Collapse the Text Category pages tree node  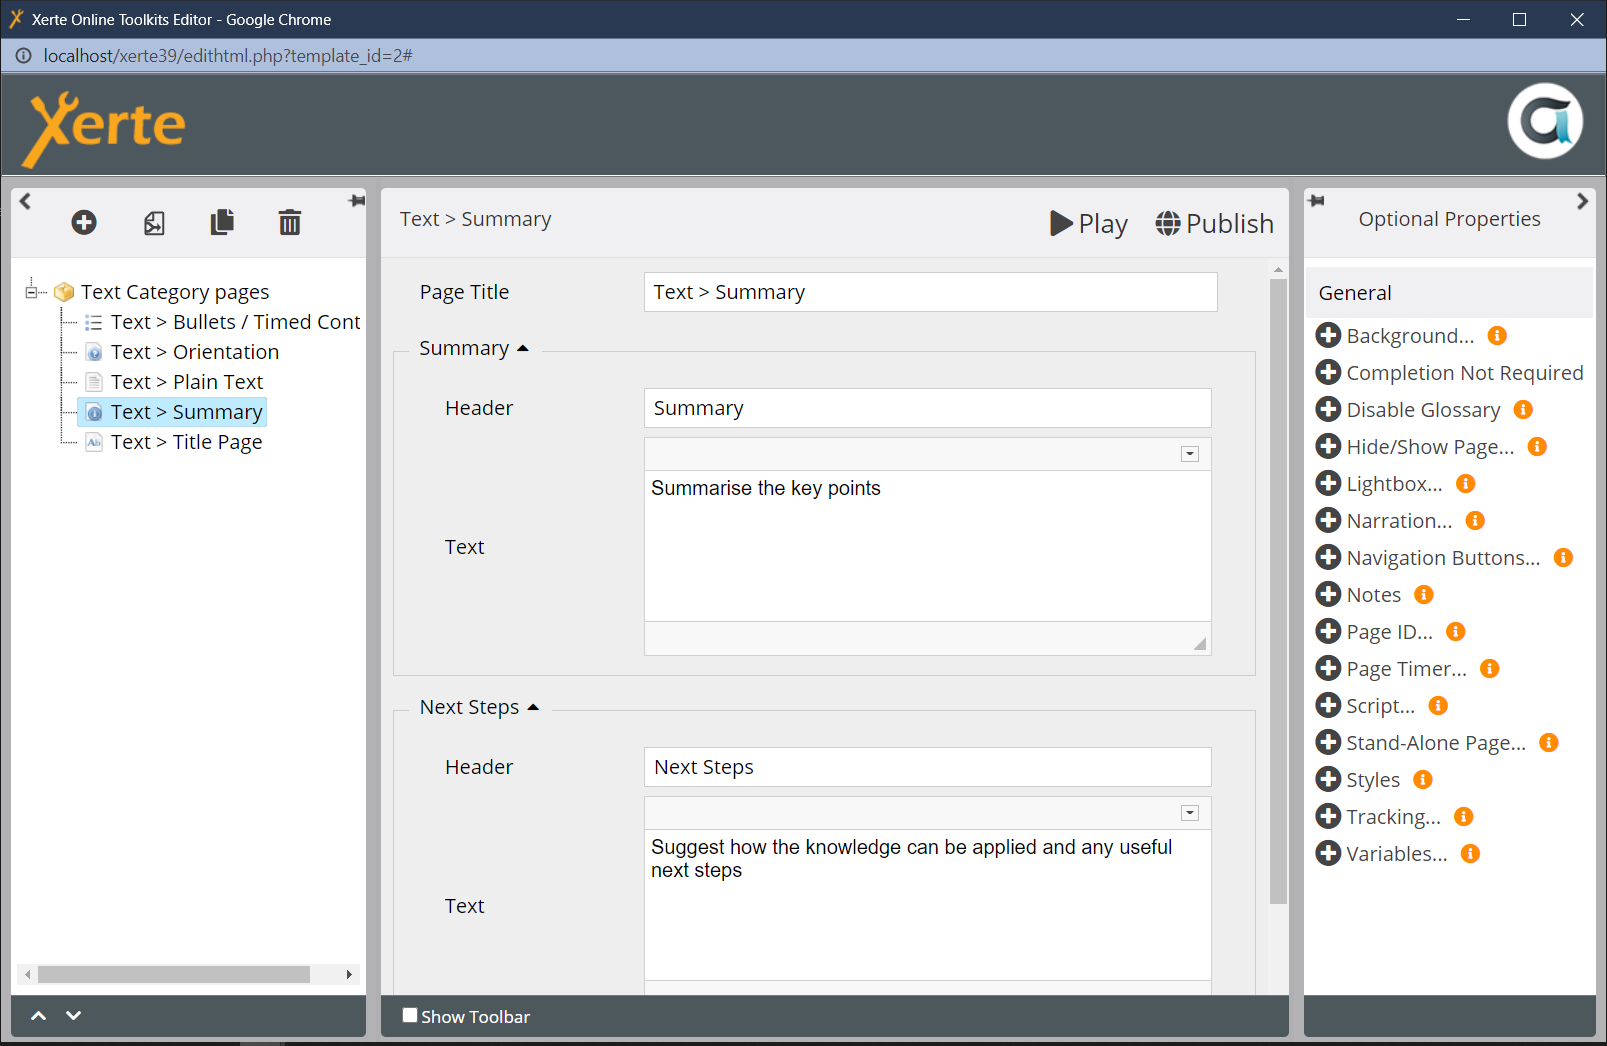[31, 292]
